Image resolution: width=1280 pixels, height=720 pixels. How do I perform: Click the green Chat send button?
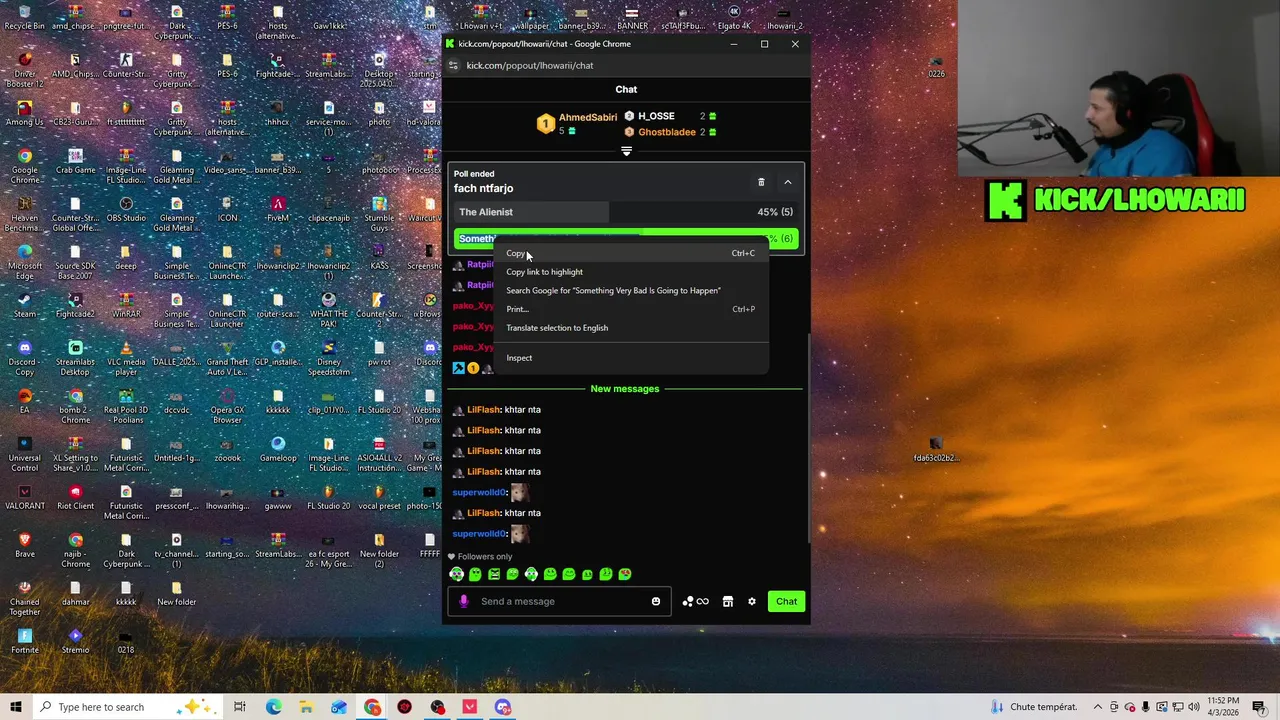click(x=786, y=601)
